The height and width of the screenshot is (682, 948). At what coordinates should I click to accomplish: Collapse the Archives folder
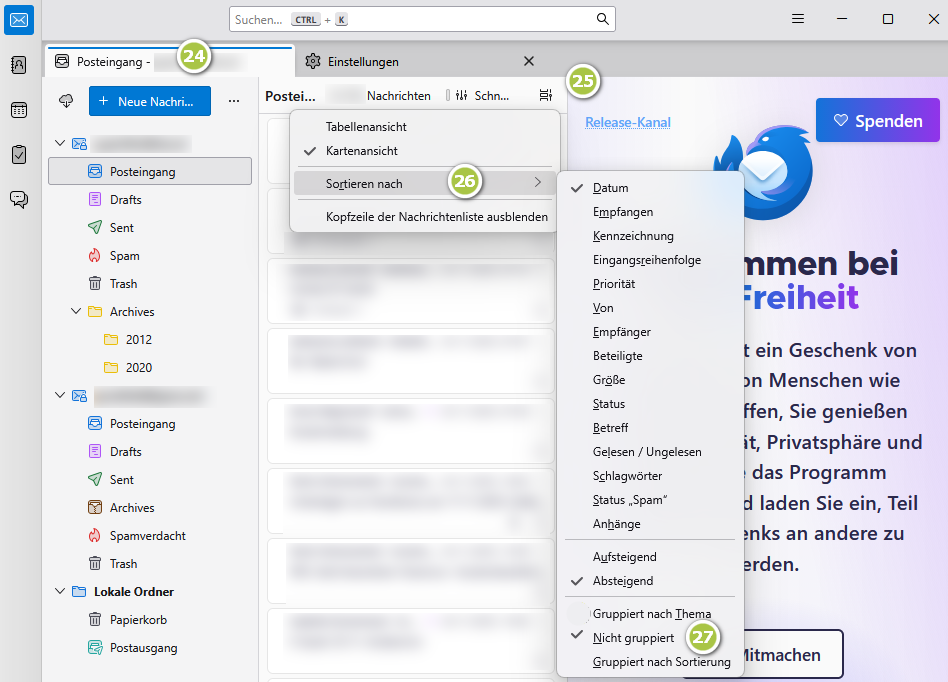coord(75,311)
